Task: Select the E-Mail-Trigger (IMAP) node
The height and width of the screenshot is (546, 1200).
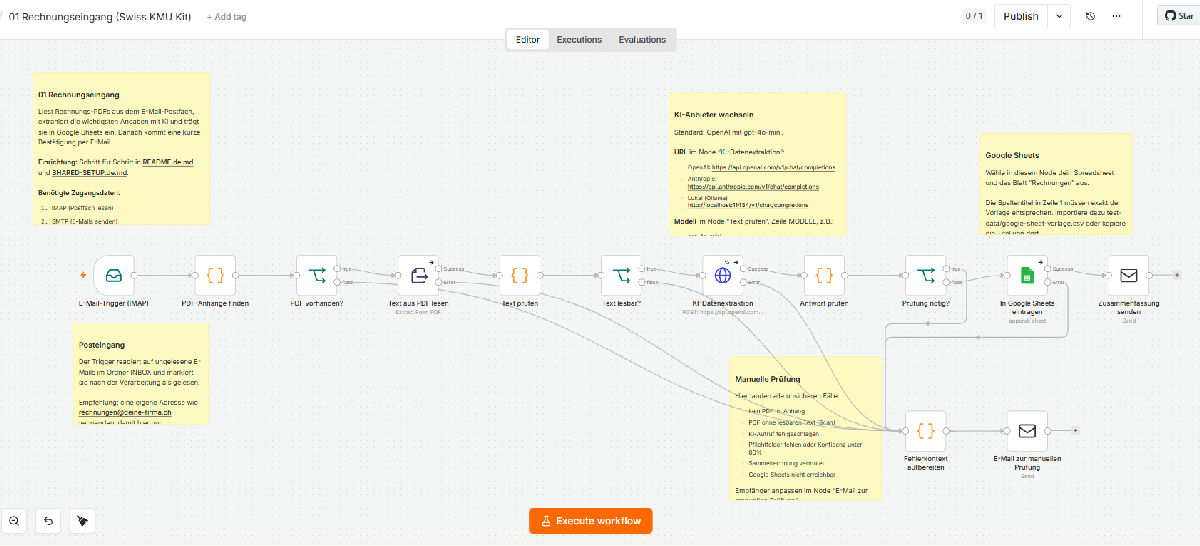Action: [x=113, y=274]
